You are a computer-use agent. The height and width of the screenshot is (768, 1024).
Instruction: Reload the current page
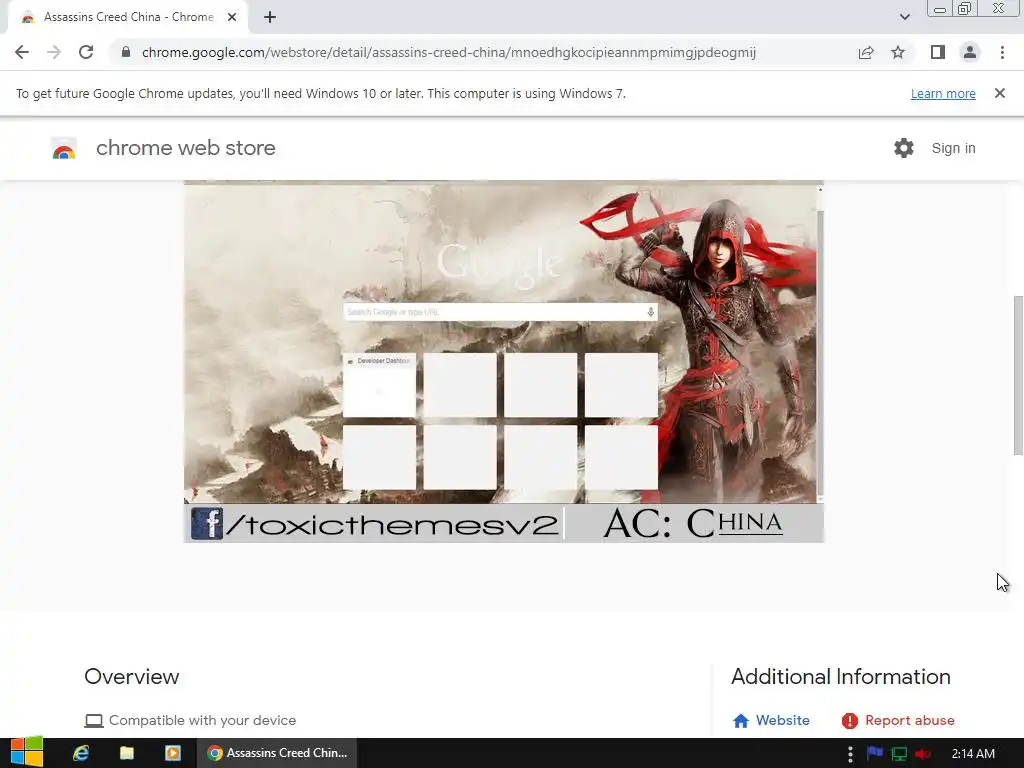click(86, 52)
